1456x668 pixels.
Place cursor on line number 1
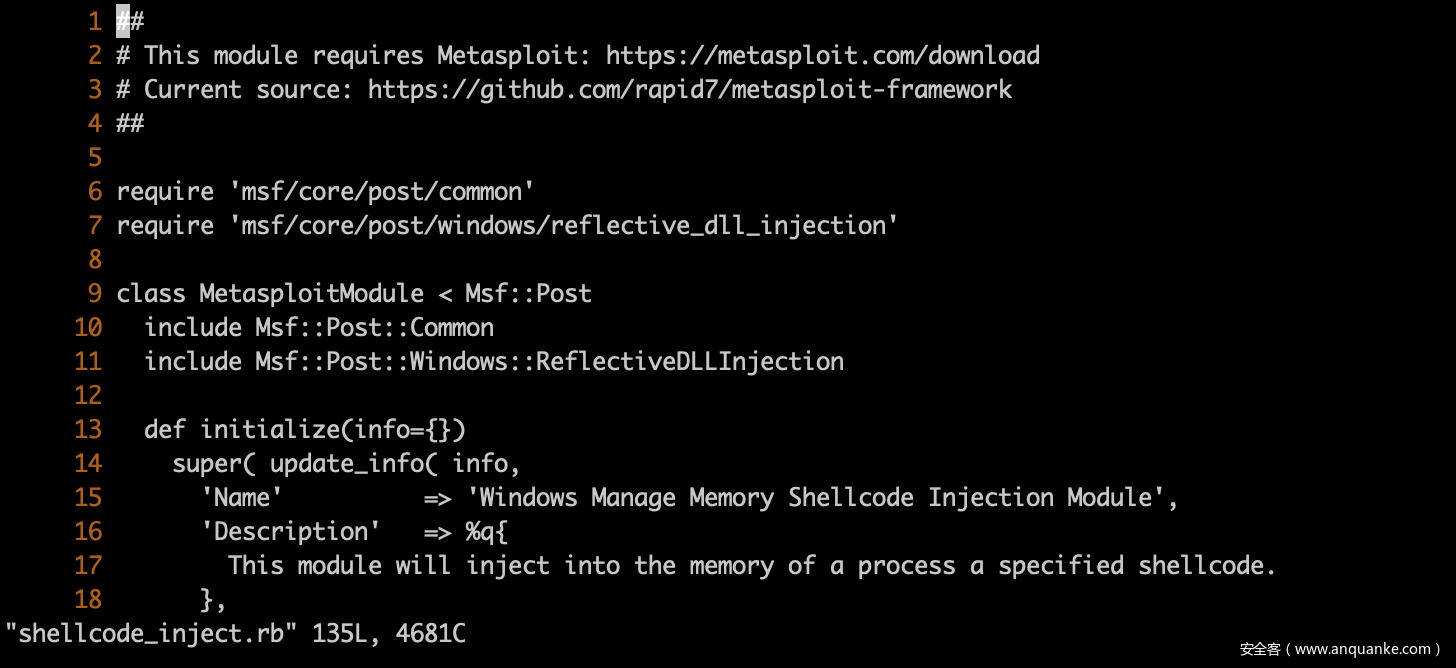pos(95,21)
